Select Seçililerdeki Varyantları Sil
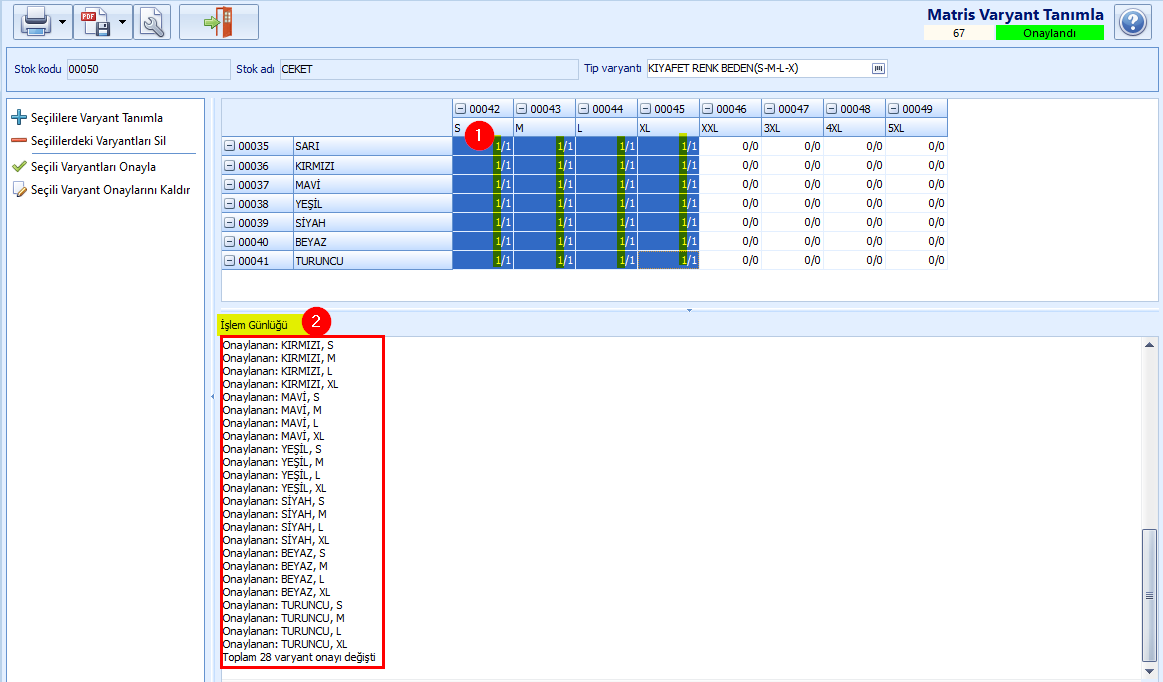Viewport: 1163px width, 682px height. [x=99, y=141]
